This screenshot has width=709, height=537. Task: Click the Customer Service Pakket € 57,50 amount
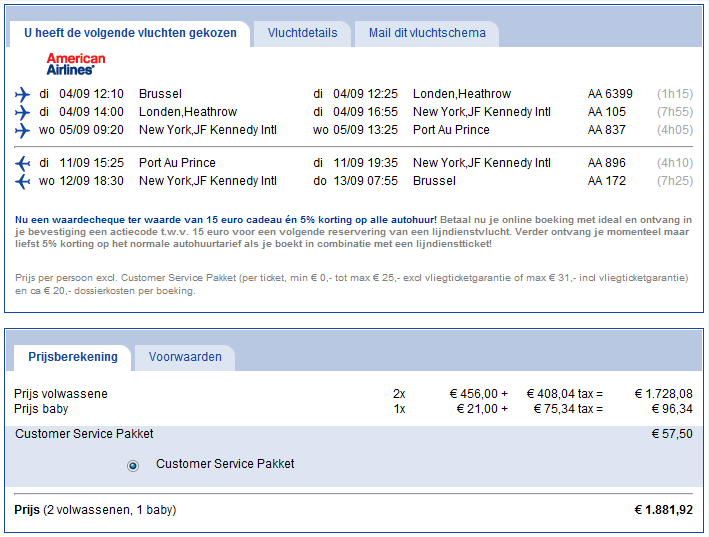672,434
